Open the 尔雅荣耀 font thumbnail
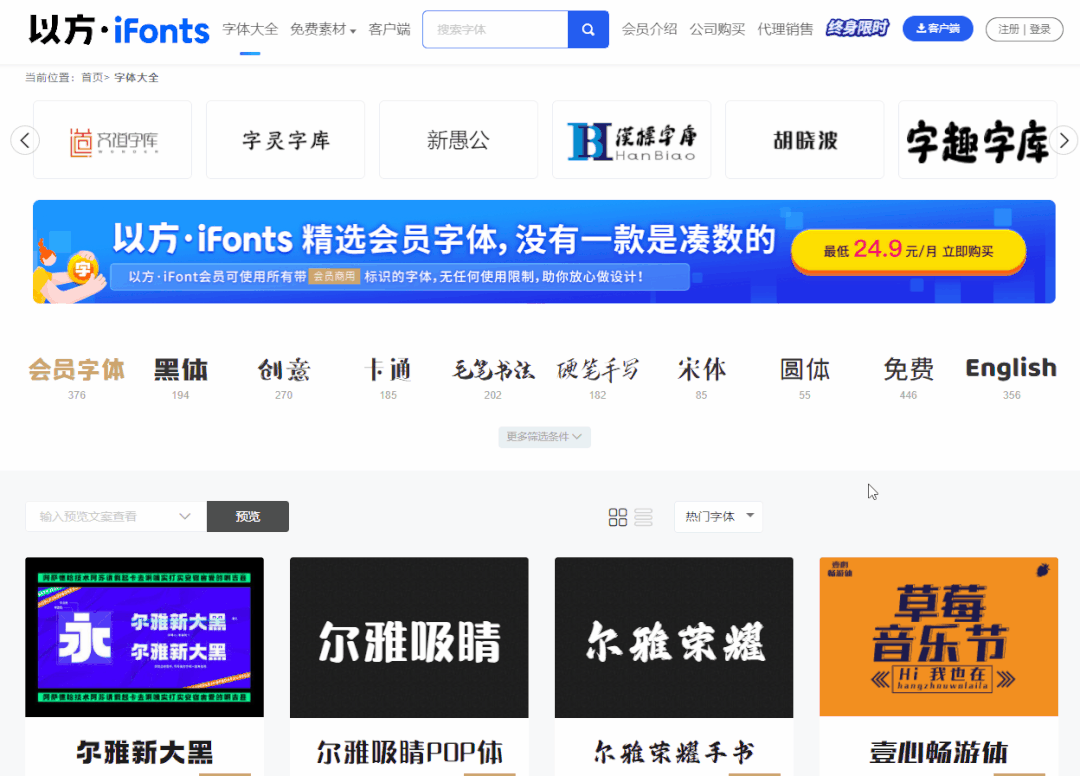1080x776 pixels. [674, 638]
